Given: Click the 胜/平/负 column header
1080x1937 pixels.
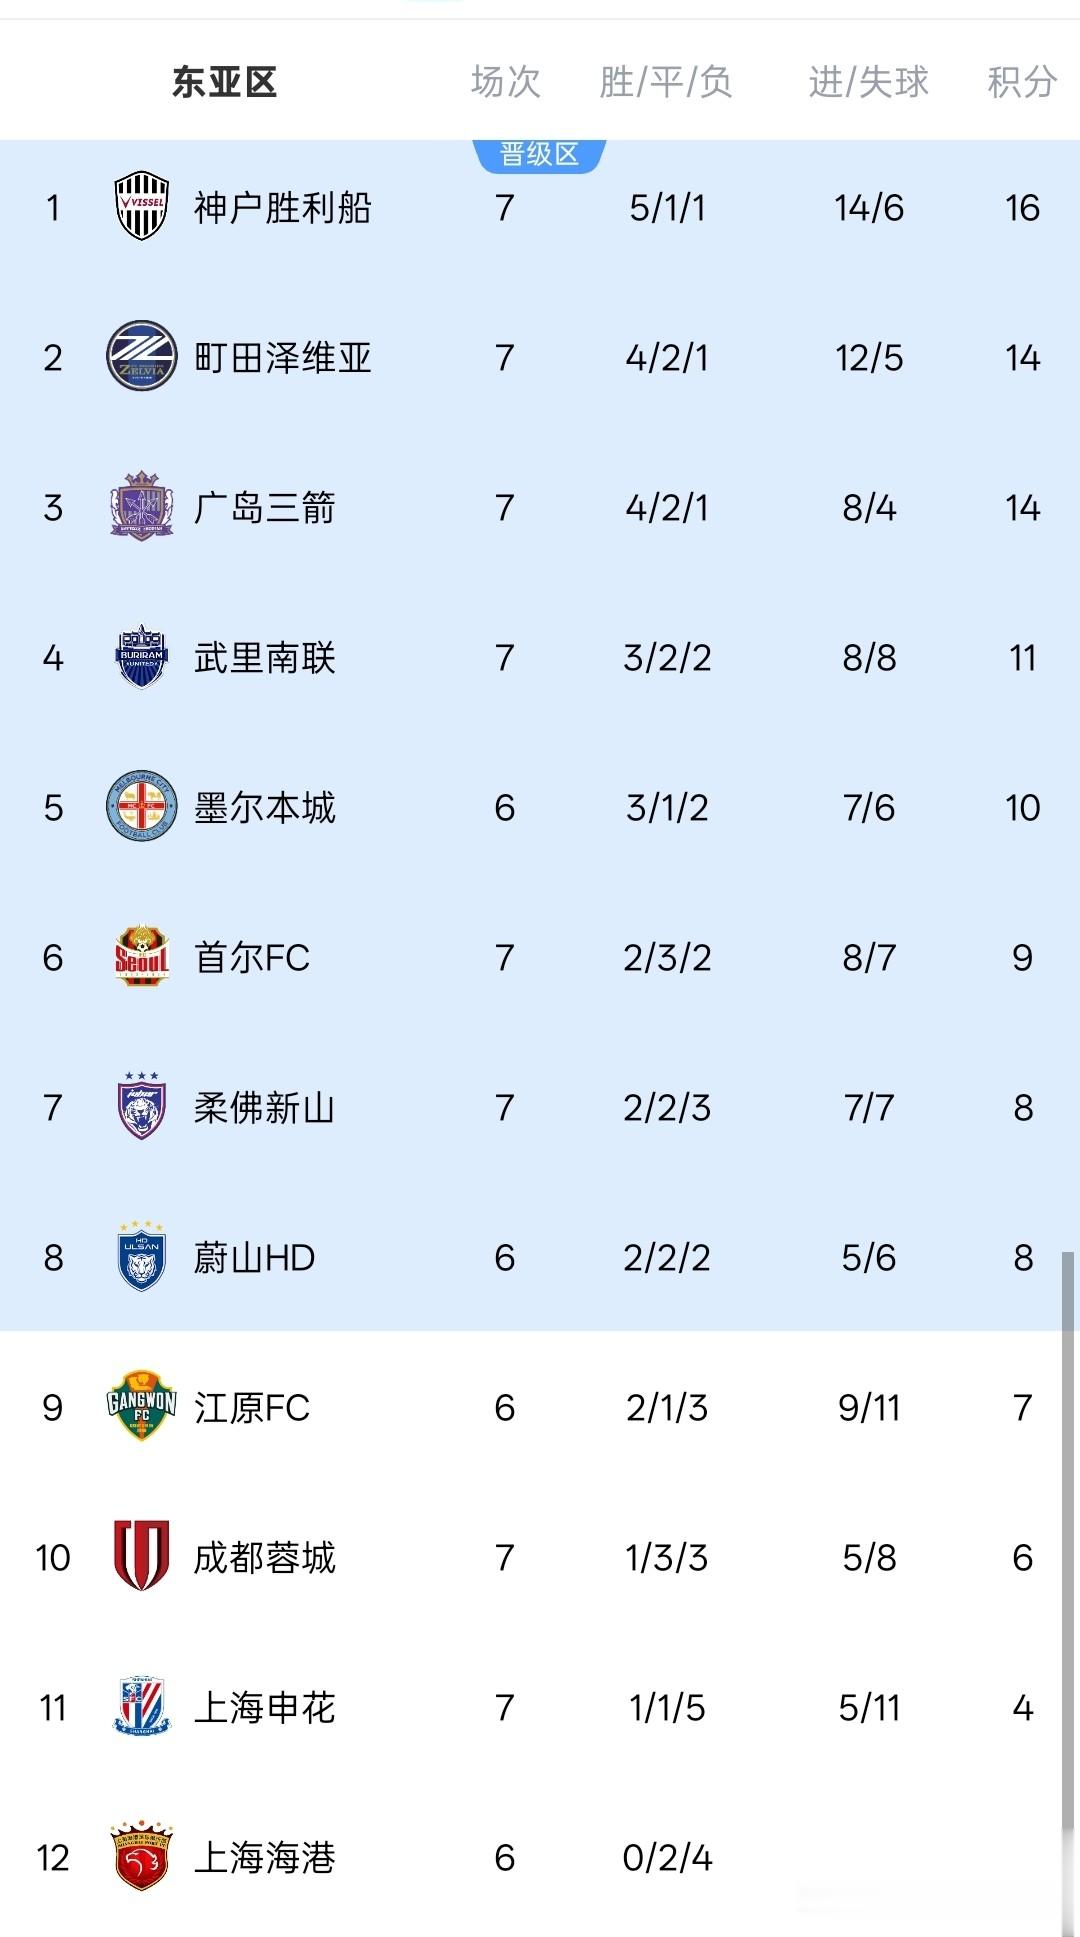Looking at the screenshot, I should point(666,82).
